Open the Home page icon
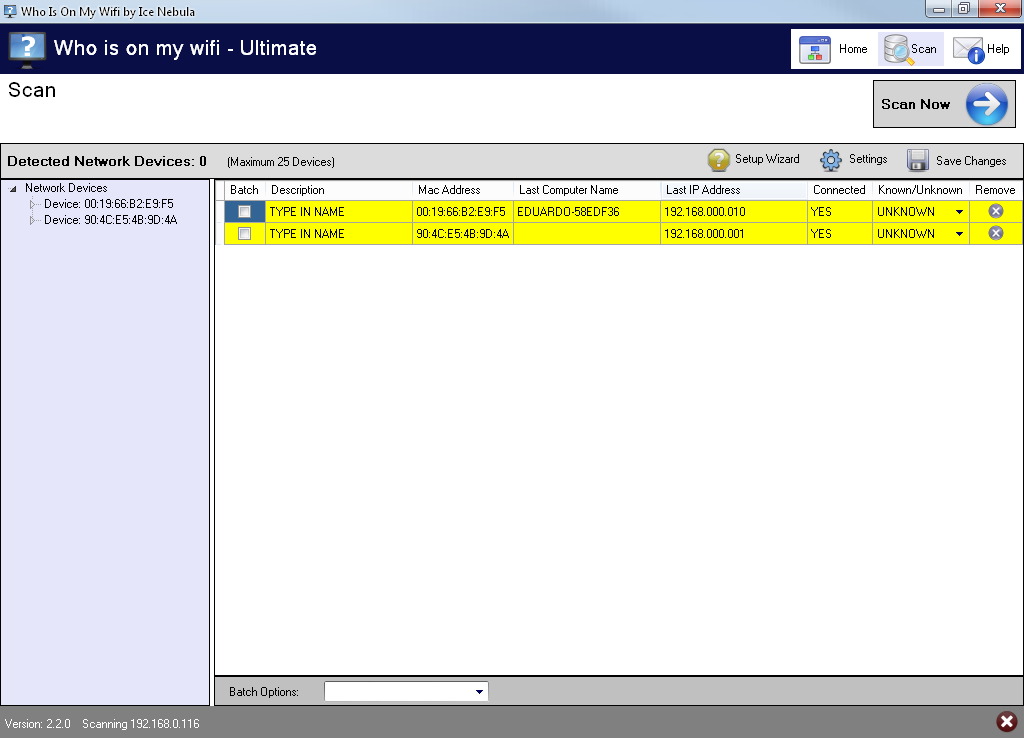The image size is (1024, 738). [x=814, y=50]
